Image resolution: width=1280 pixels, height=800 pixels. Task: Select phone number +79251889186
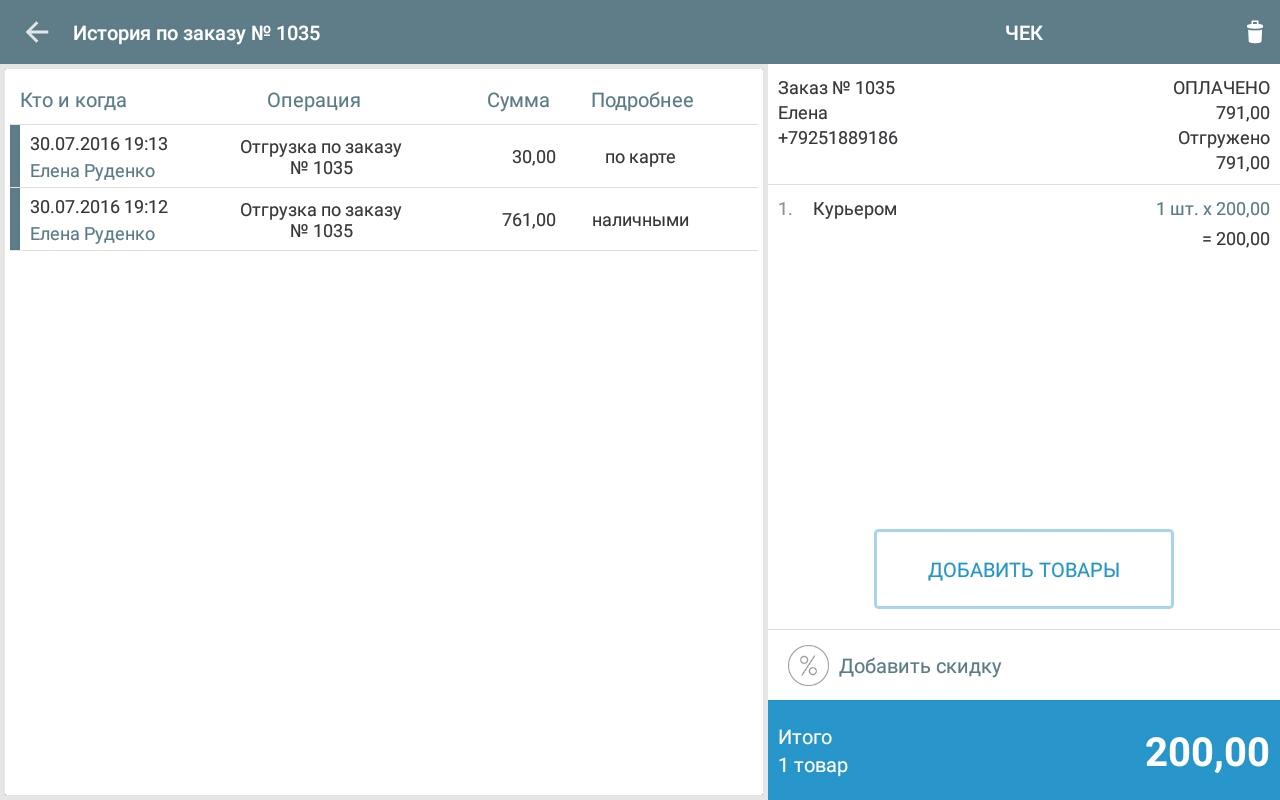click(838, 138)
